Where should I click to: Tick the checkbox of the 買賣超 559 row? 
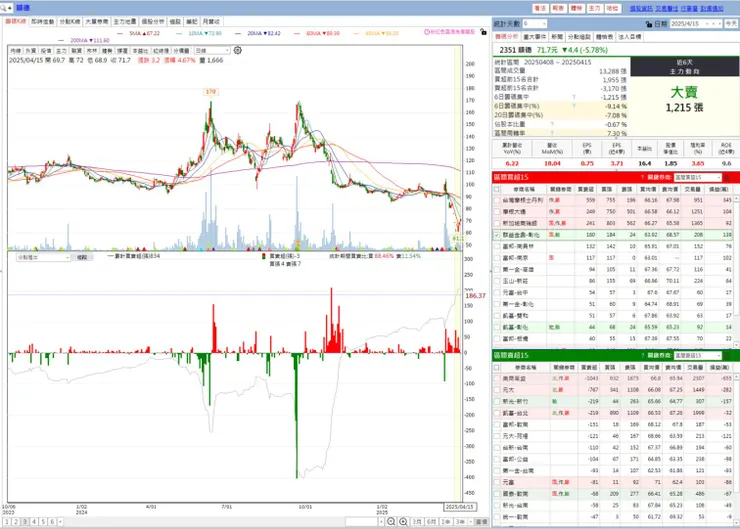click(x=496, y=200)
